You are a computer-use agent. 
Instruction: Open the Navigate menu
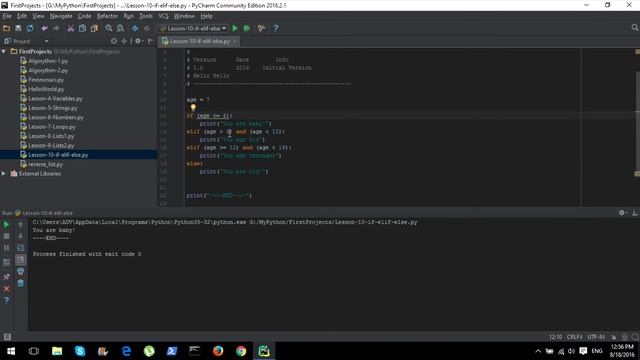61,16
